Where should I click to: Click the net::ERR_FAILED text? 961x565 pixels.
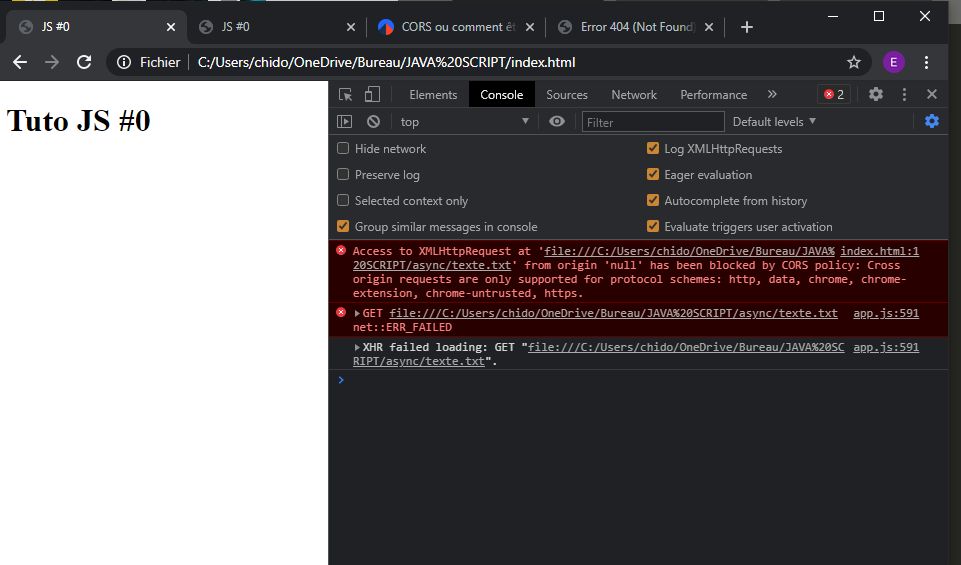(402, 327)
